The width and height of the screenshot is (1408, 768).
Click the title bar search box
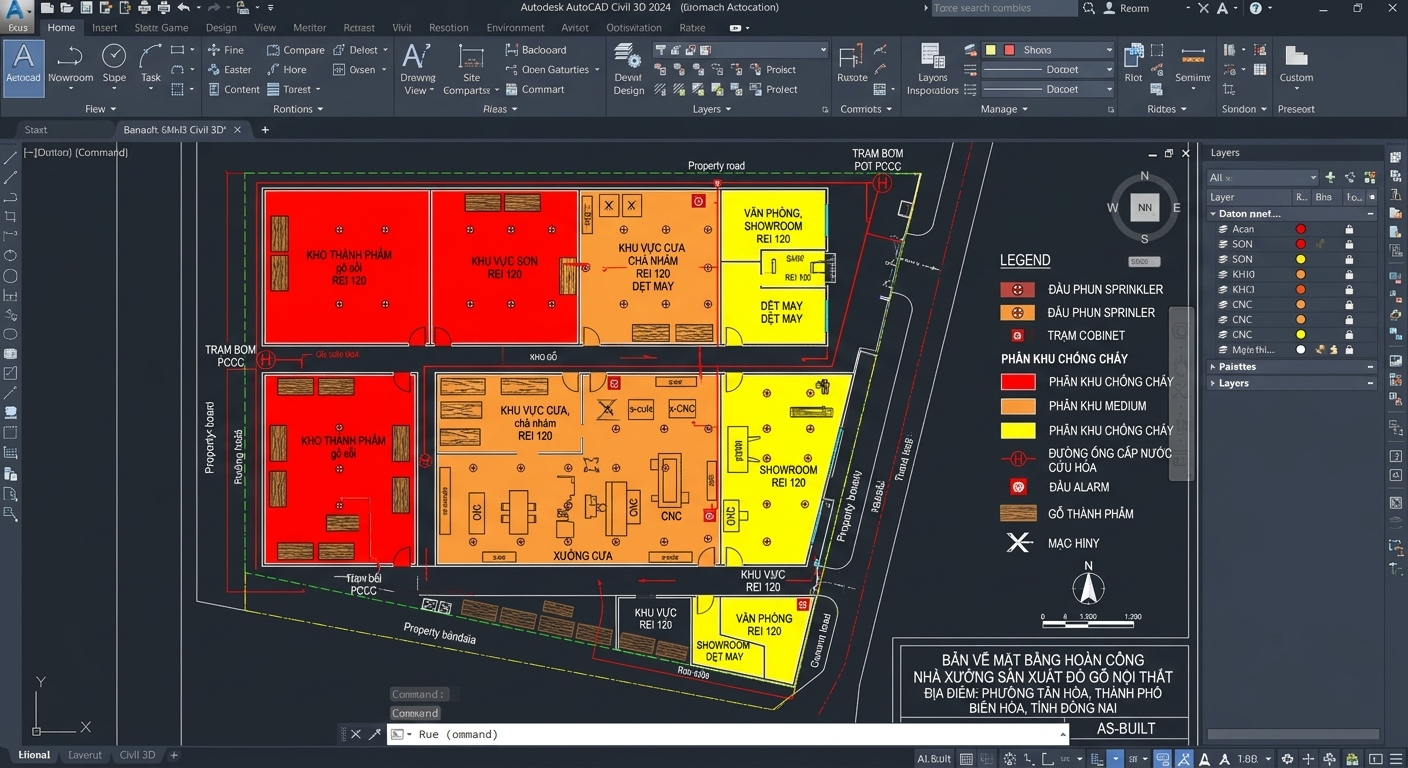pos(1004,8)
